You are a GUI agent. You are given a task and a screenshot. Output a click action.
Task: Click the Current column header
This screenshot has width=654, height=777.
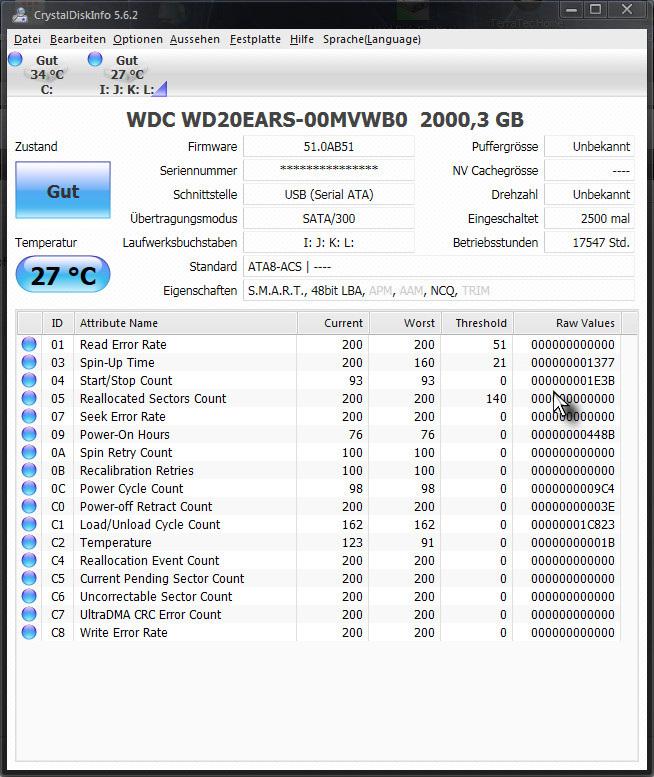pyautogui.click(x=333, y=323)
